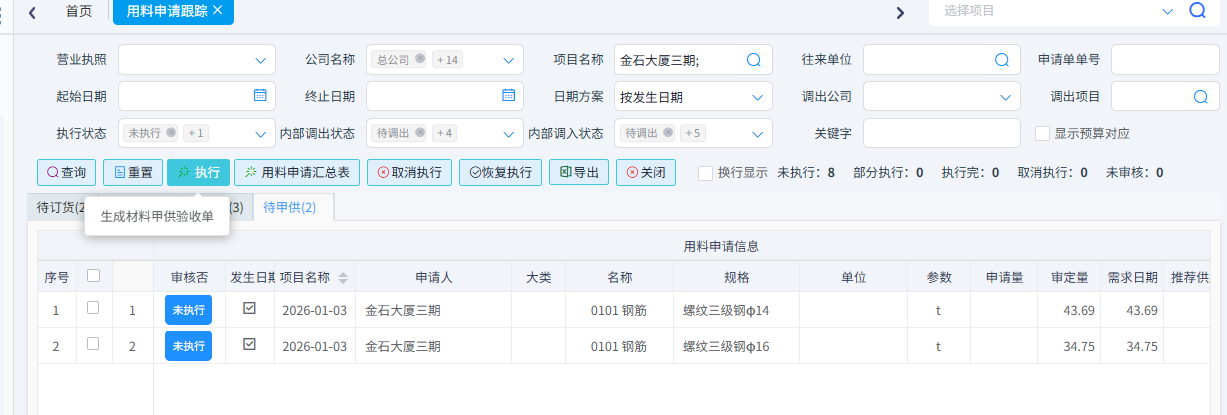
Task: Expand the 调出公司 dropdown
Action: pos(1005,97)
